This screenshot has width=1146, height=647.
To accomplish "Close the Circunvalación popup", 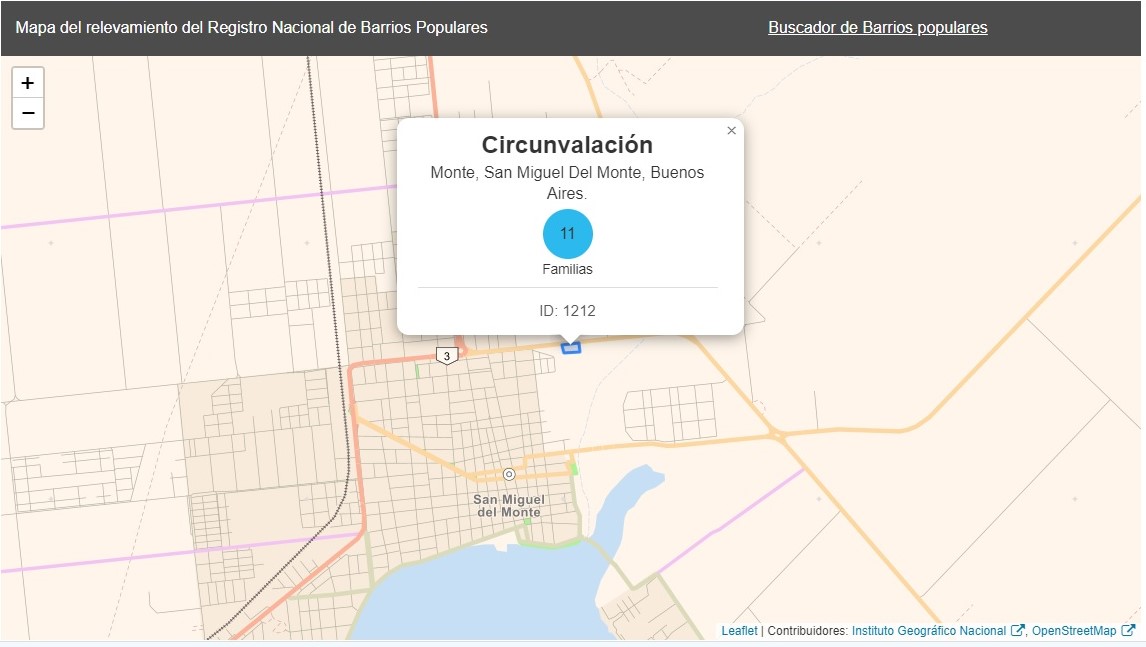I will pos(731,131).
